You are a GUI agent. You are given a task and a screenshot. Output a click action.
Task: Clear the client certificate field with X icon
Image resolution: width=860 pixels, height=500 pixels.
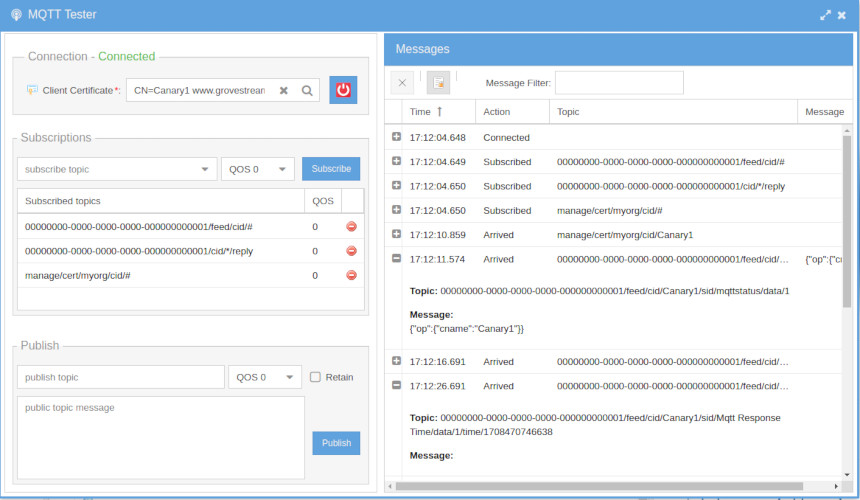283,91
